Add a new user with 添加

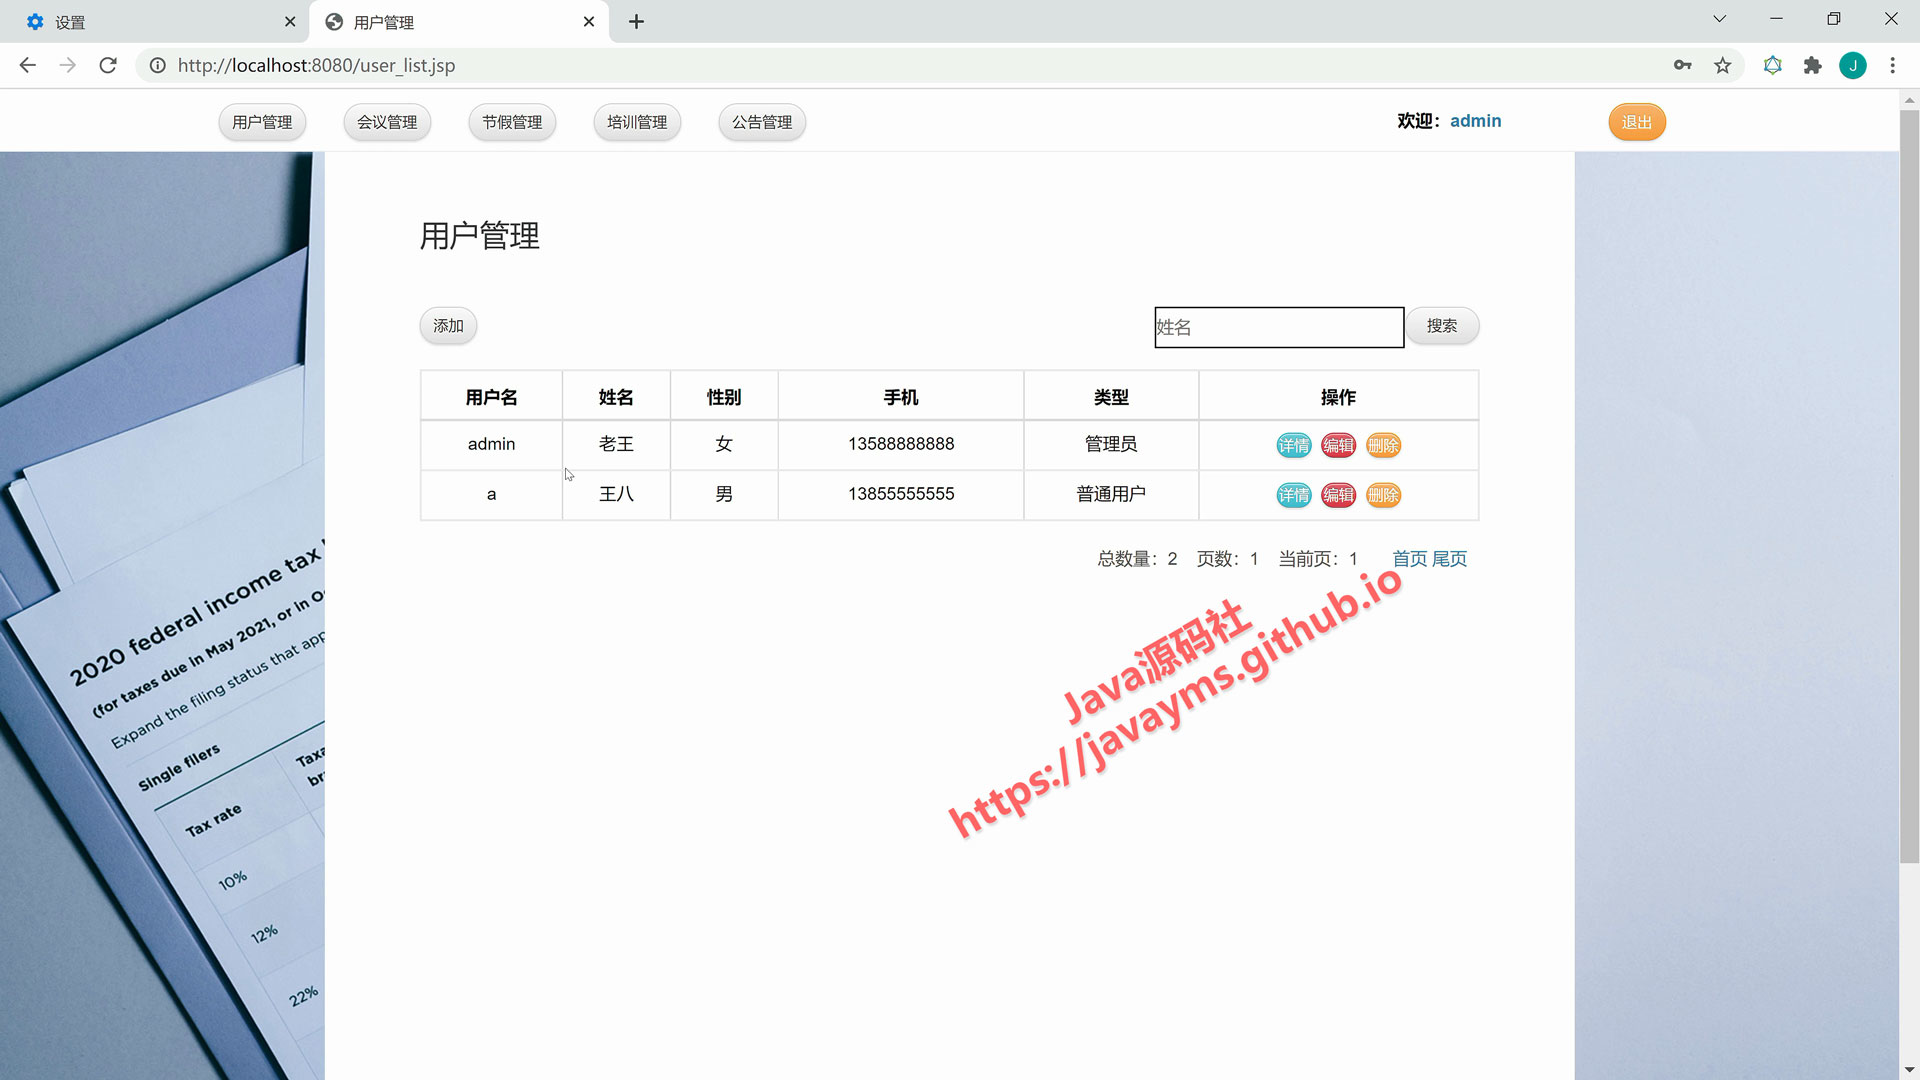click(448, 326)
